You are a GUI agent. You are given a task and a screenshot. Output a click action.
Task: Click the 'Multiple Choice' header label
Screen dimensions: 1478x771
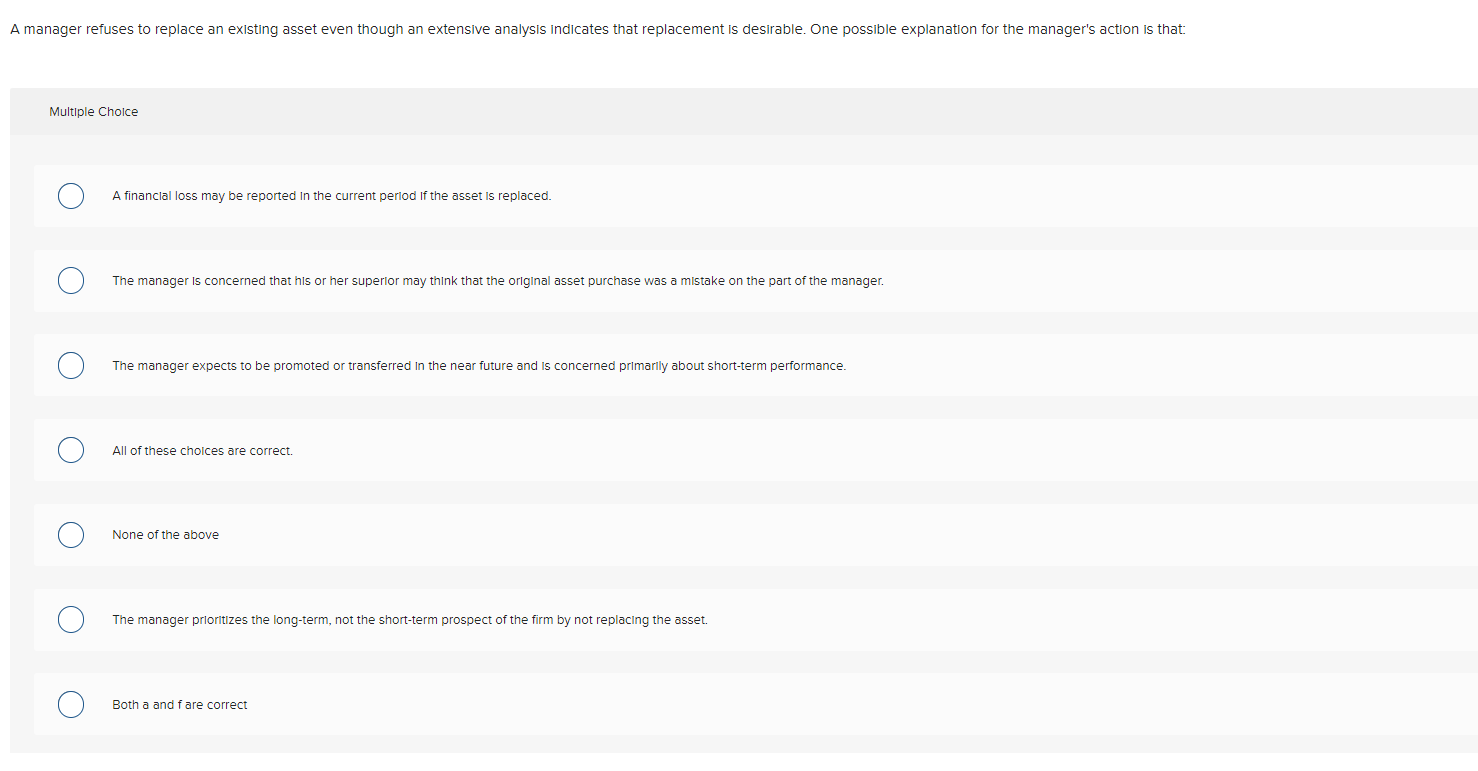(x=93, y=111)
